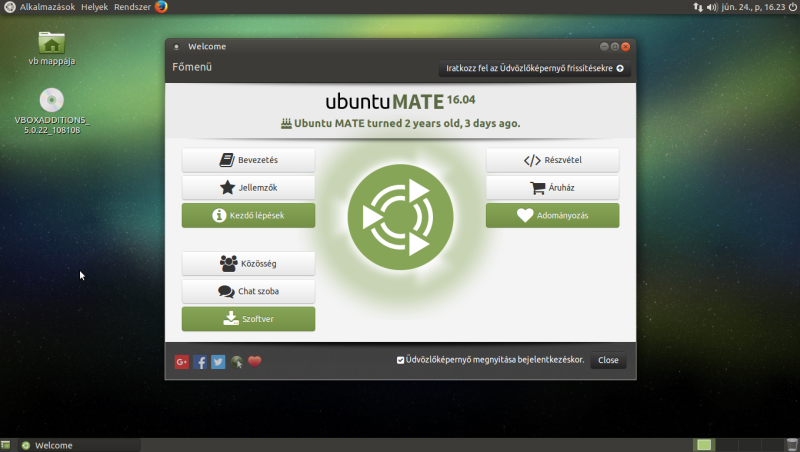
Task: Open the Bevezetés section
Action: pyautogui.click(x=248, y=160)
